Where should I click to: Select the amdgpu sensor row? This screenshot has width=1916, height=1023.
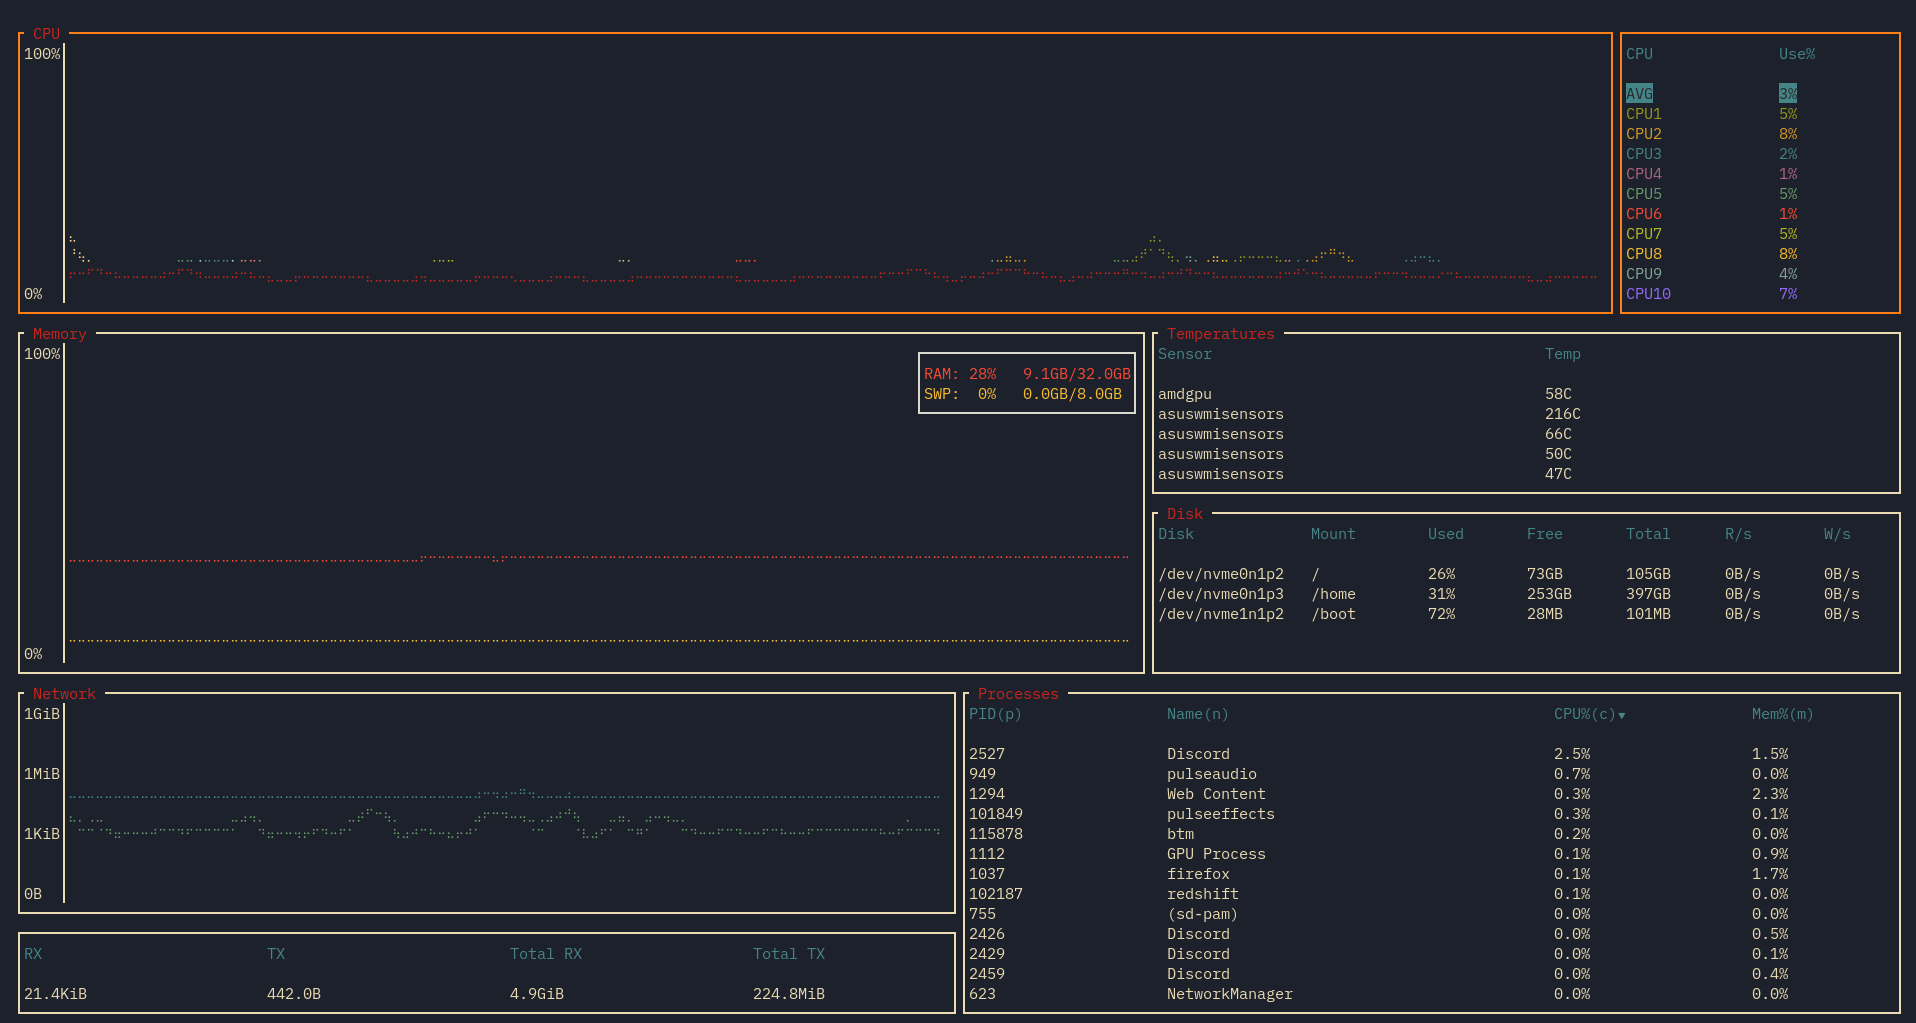pos(1525,394)
